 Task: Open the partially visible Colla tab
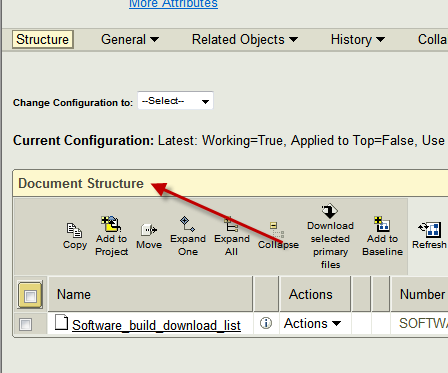(433, 40)
